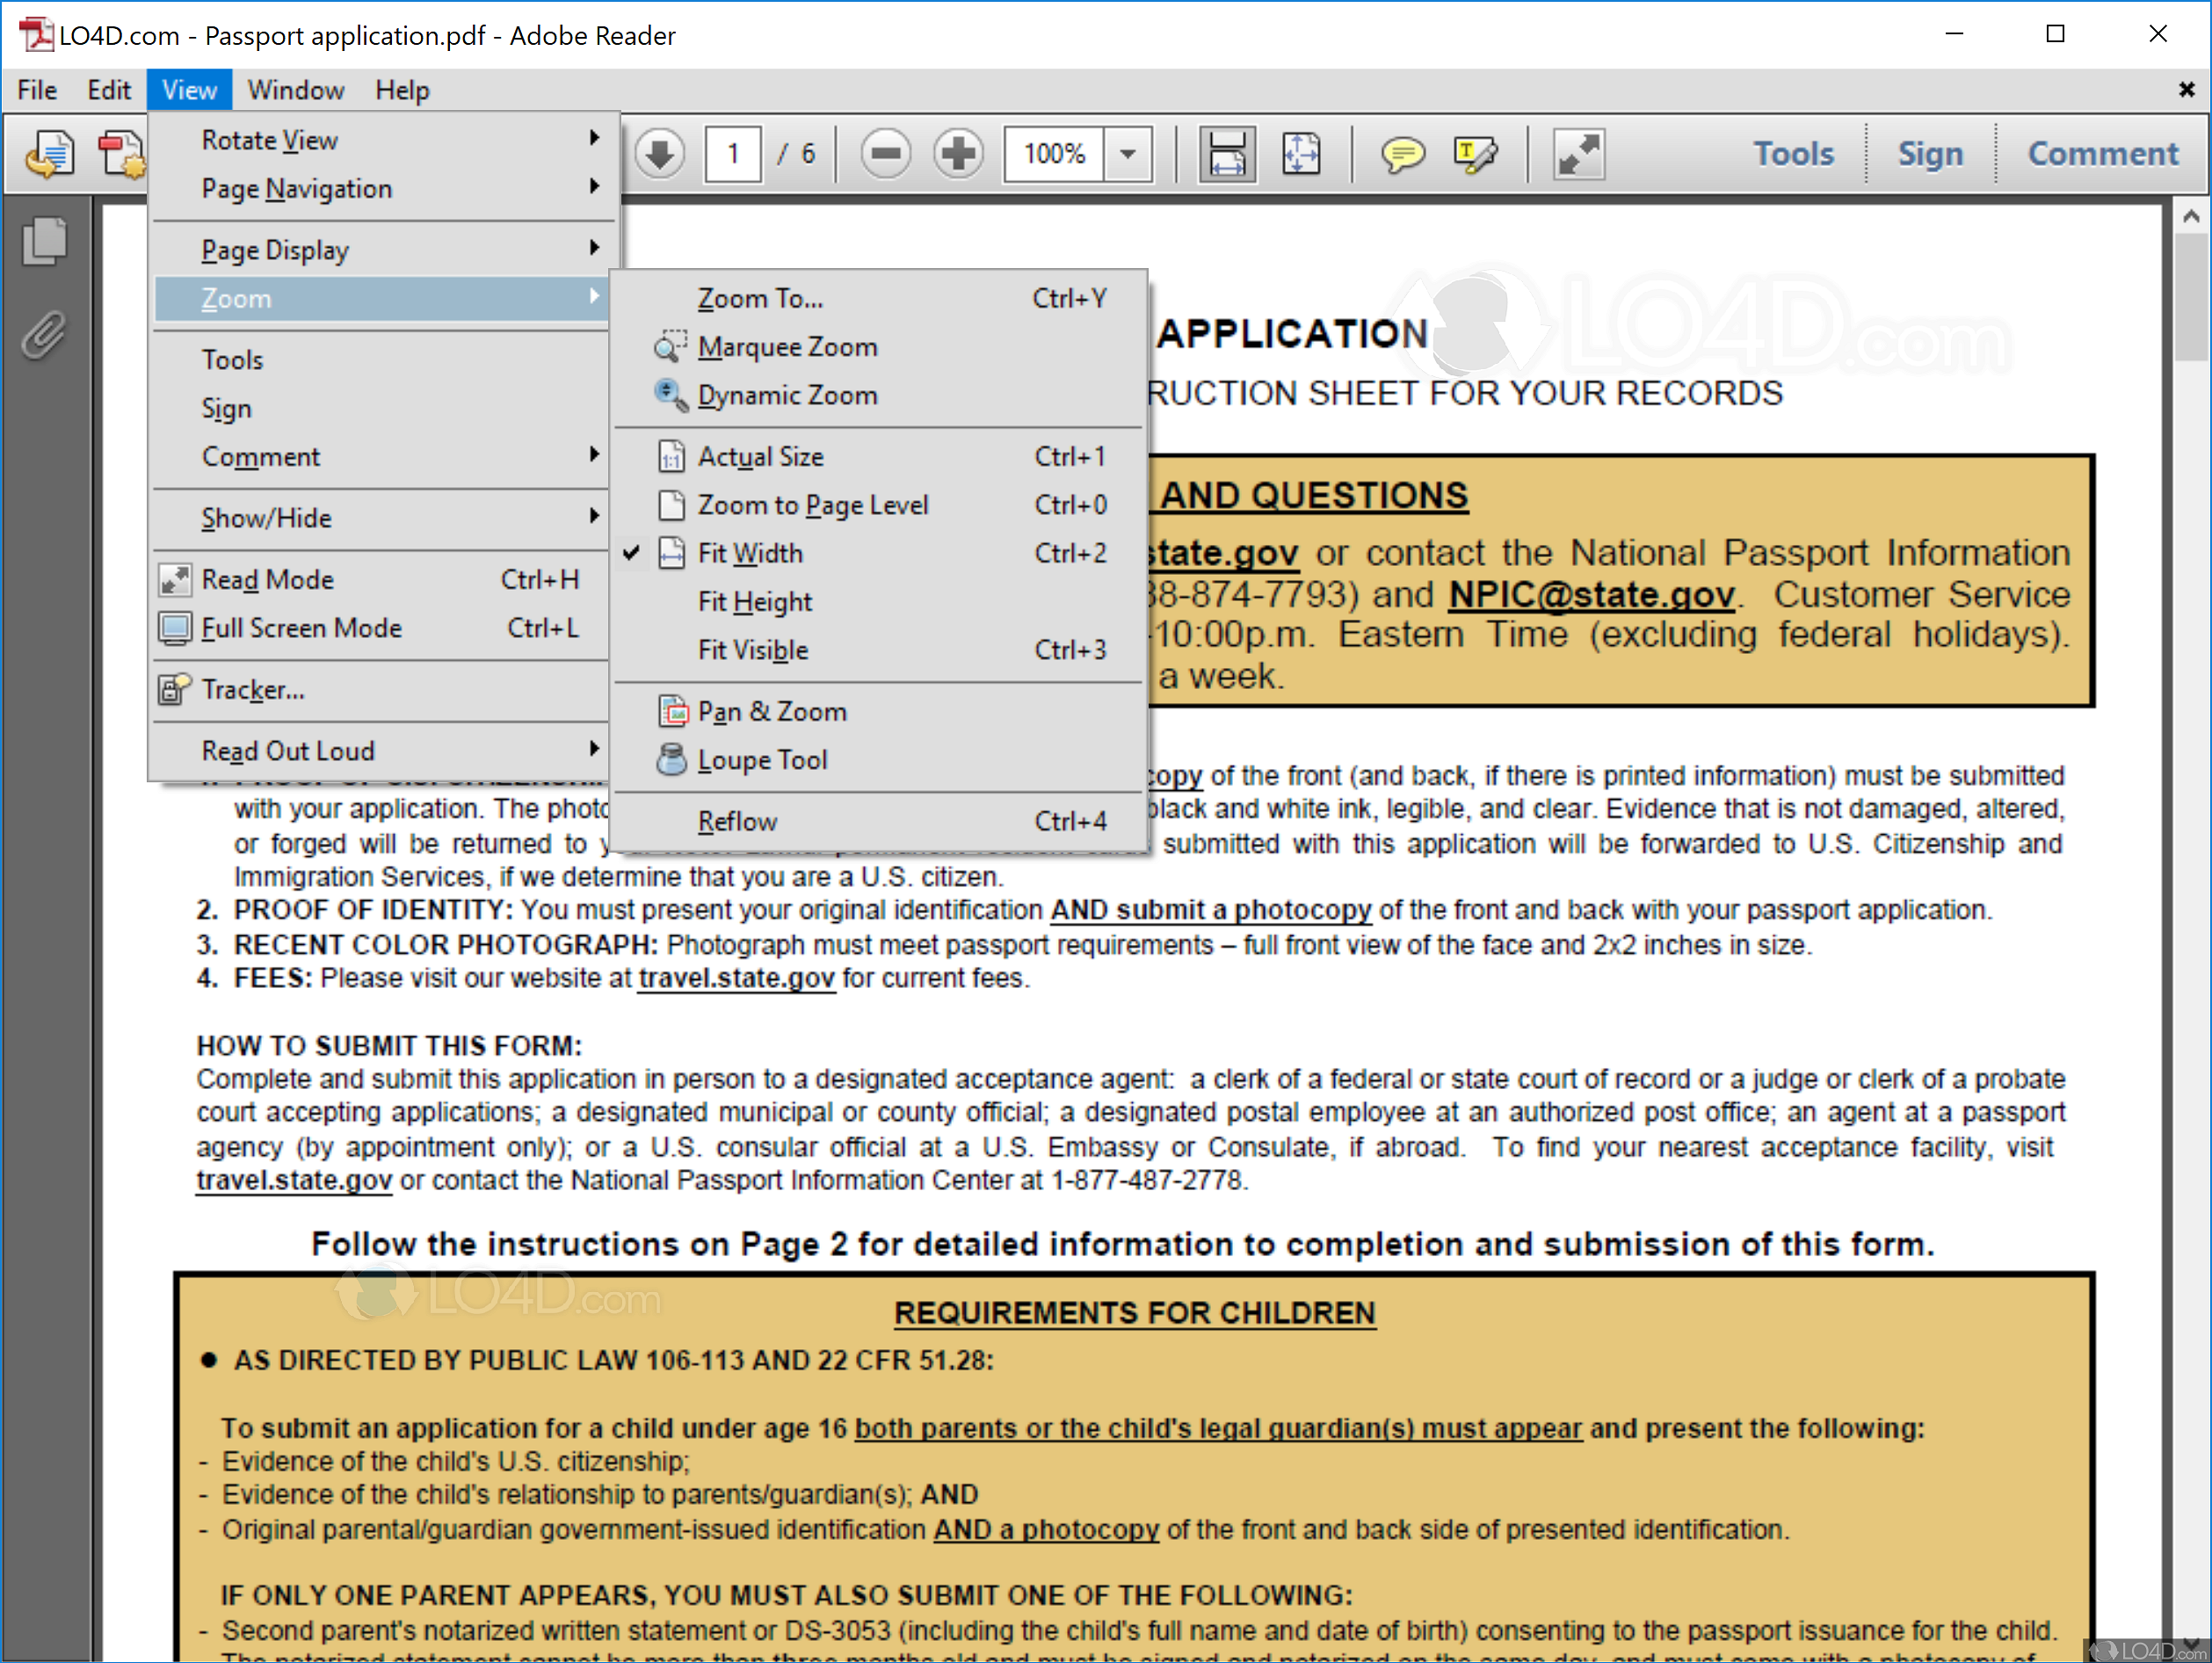Open the zoom percentage dropdown arrow
Screen dimensions: 2212x1663
pyautogui.click(x=1128, y=154)
